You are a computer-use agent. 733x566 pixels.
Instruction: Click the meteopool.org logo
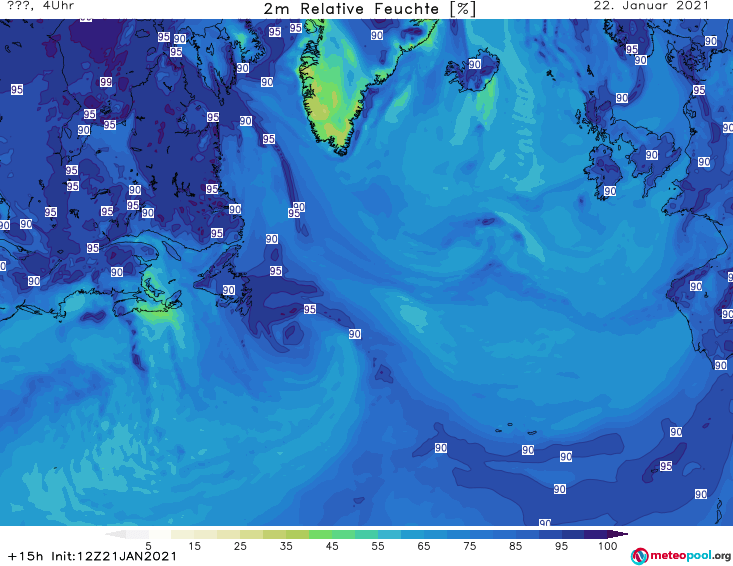(x=681, y=556)
